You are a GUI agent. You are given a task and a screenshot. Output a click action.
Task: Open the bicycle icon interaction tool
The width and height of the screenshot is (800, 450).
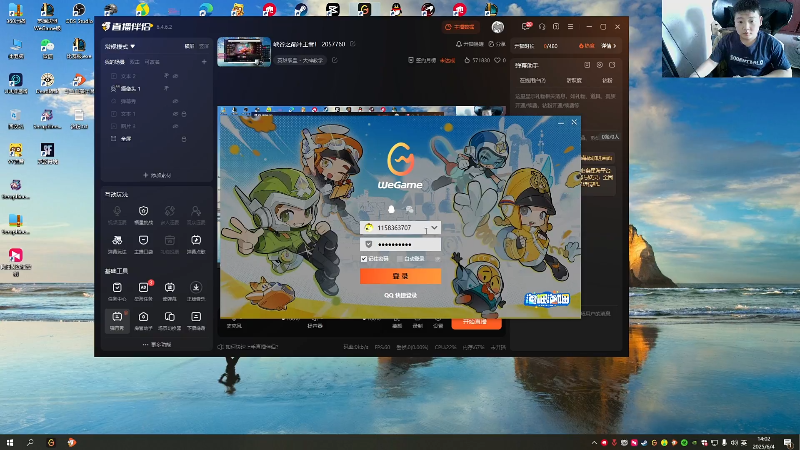click(117, 244)
